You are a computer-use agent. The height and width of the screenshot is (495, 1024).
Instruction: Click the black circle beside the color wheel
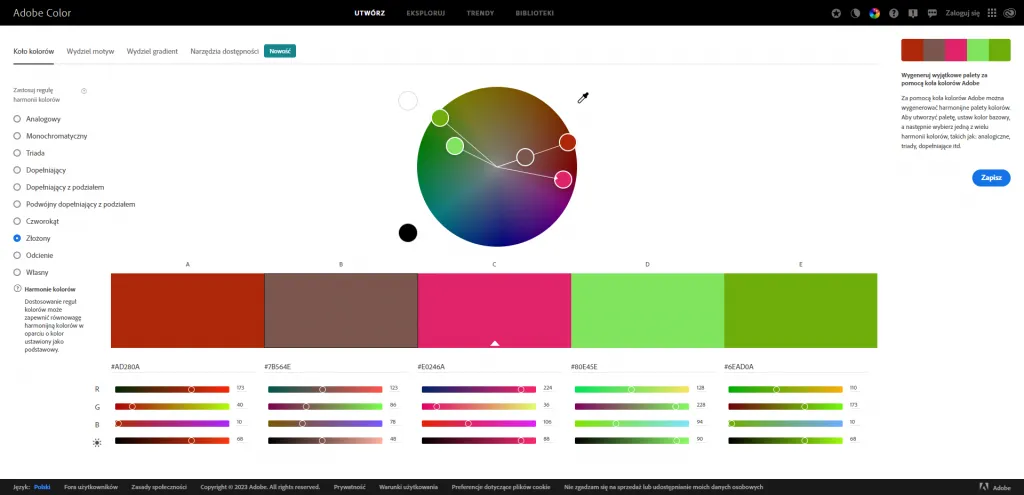408,232
